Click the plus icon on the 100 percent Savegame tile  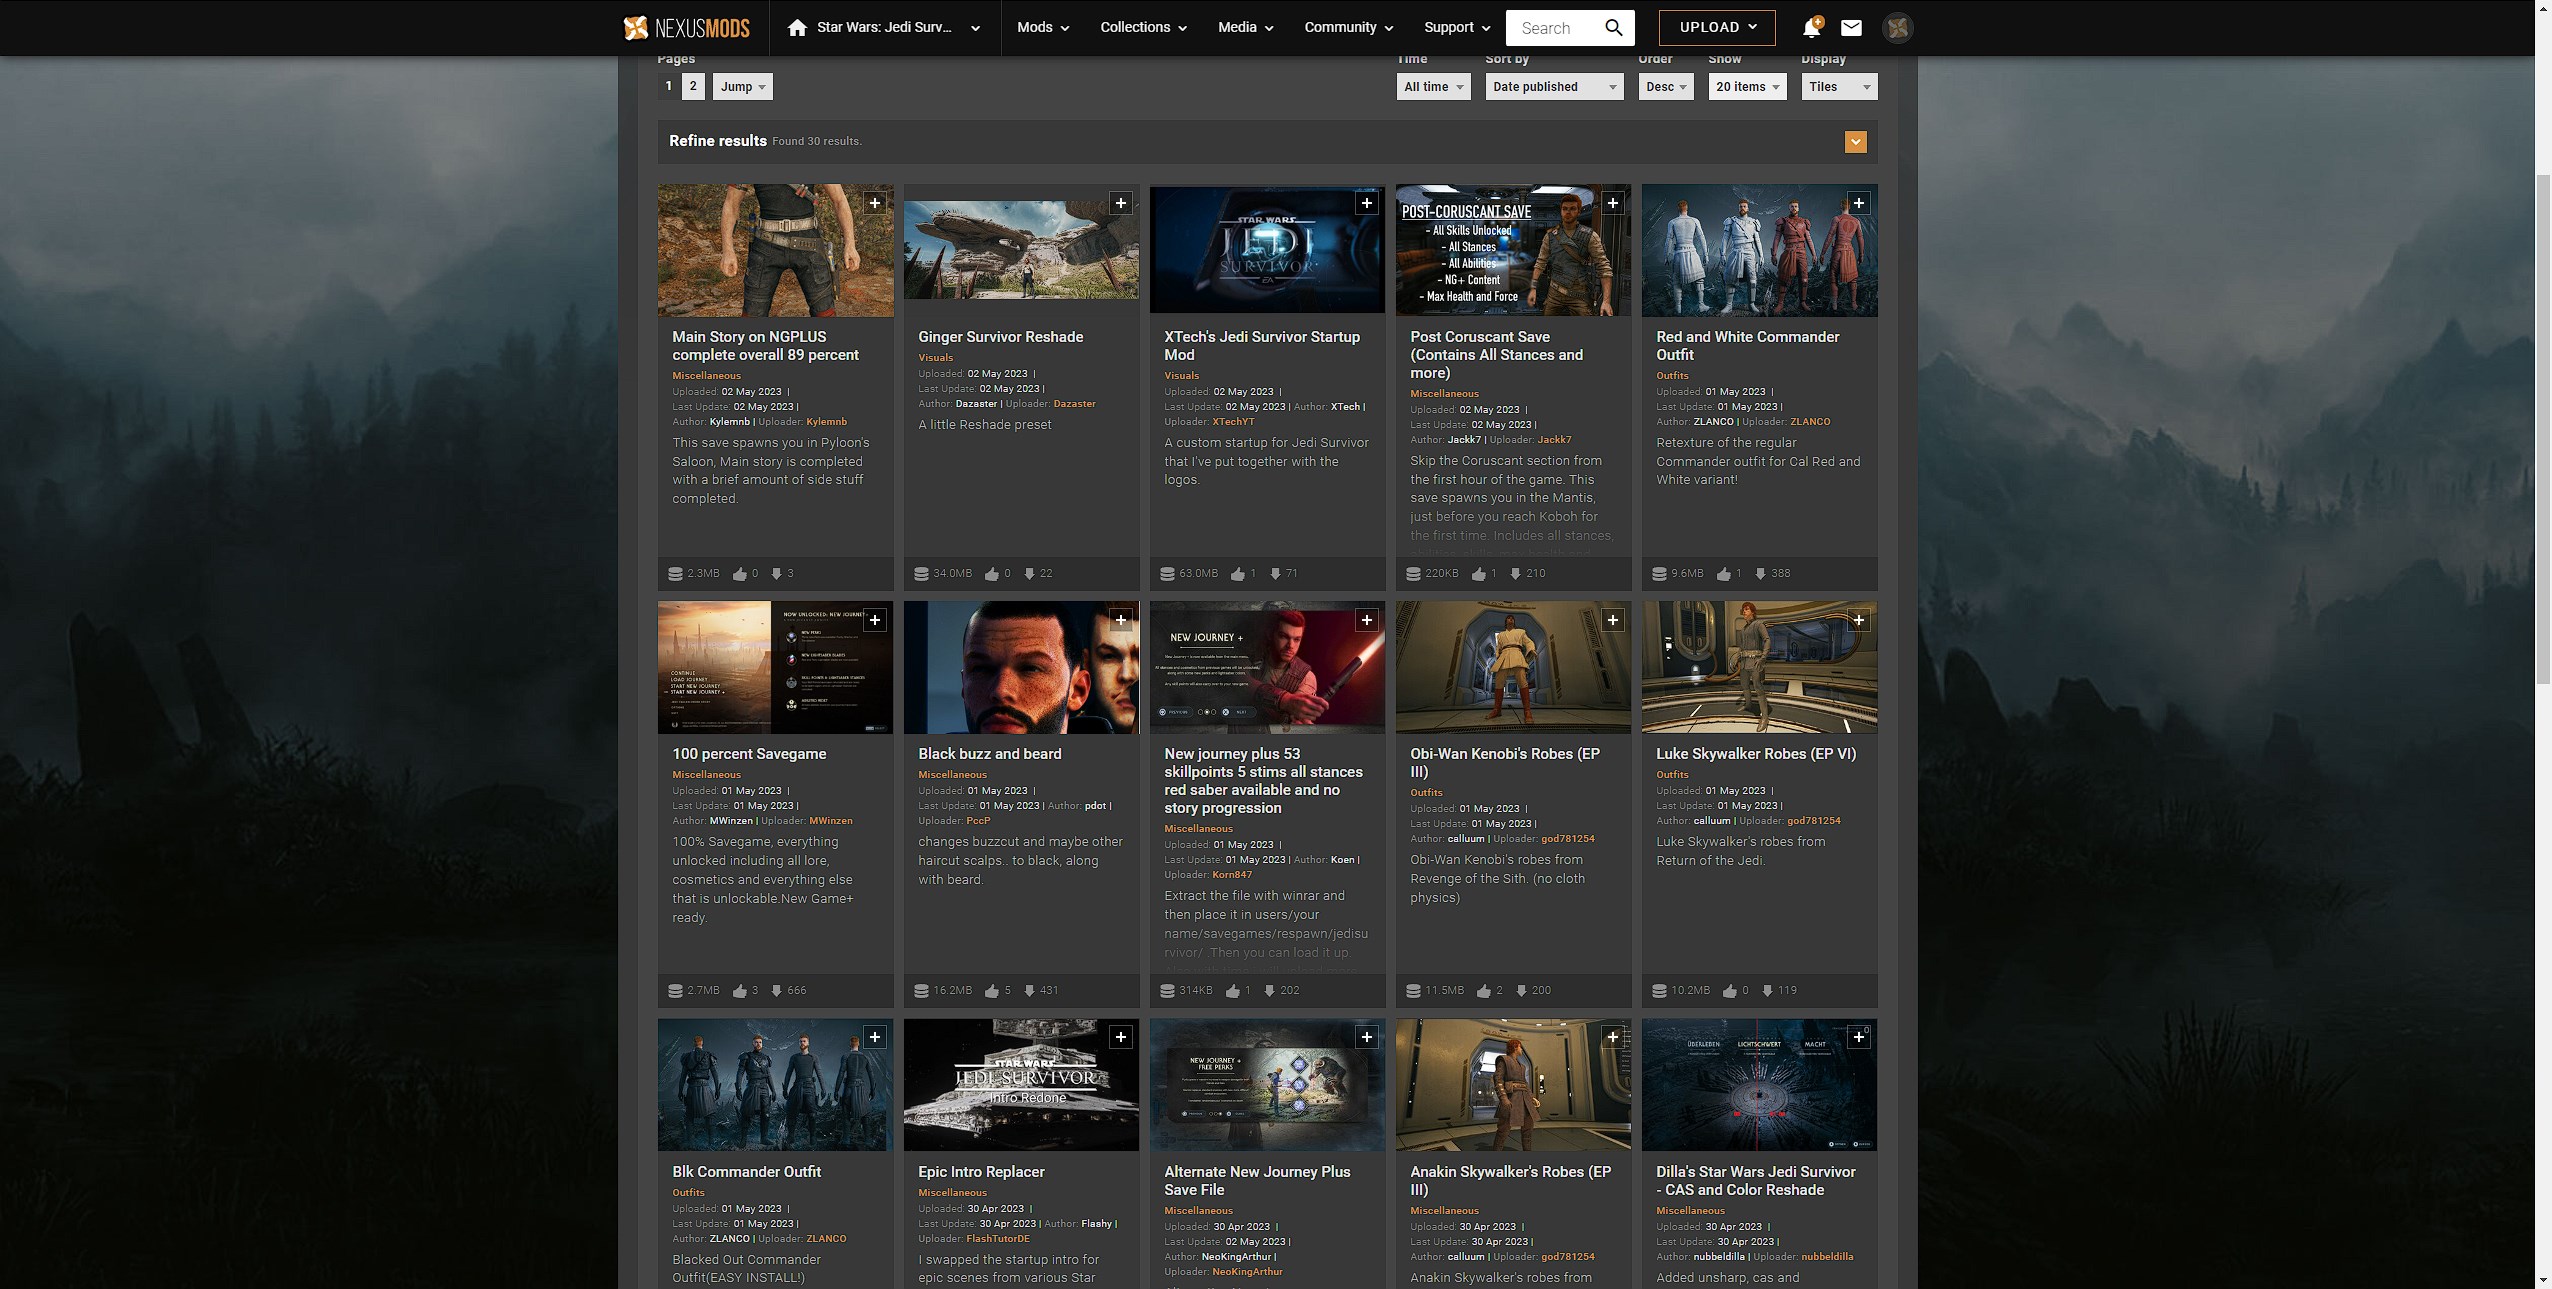click(x=874, y=620)
